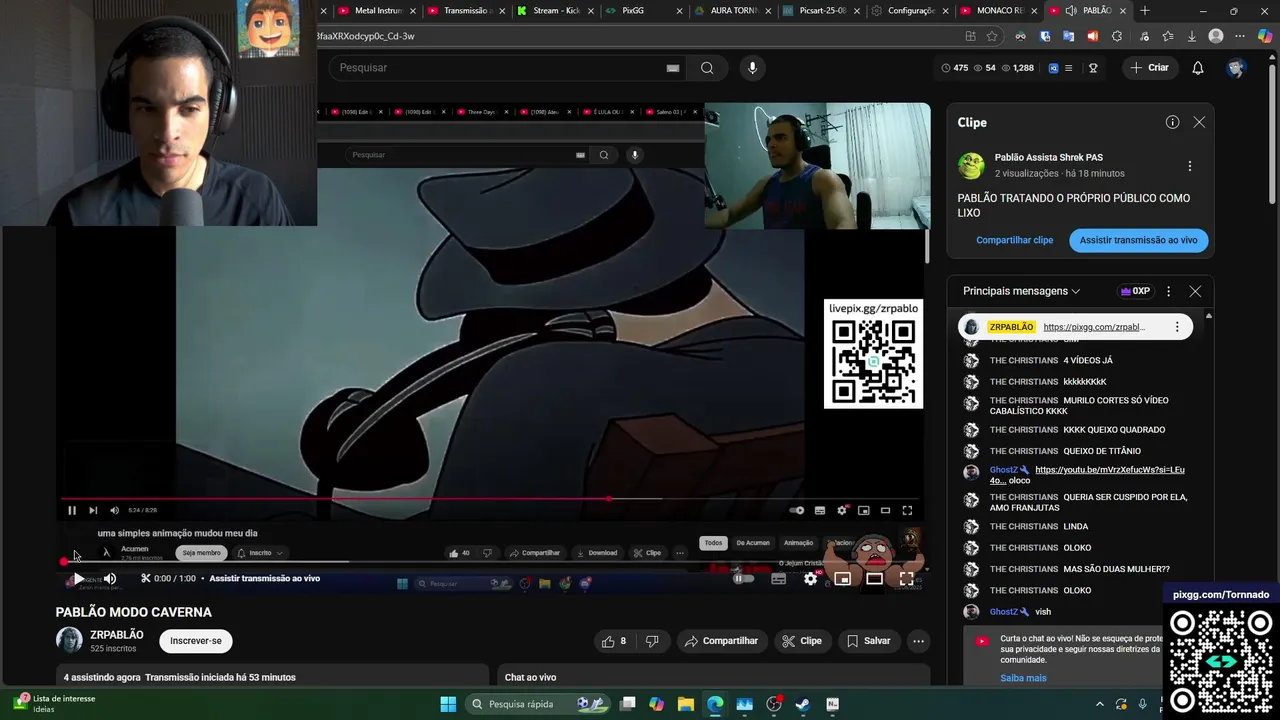
Task: Open a new browser tab
Action: pyautogui.click(x=1145, y=11)
